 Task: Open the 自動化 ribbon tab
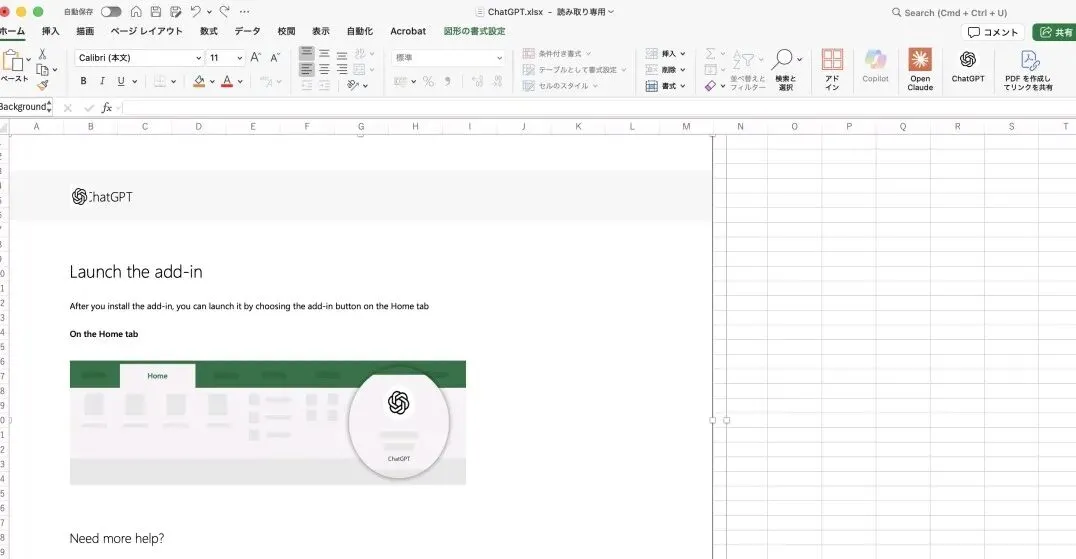(360, 31)
